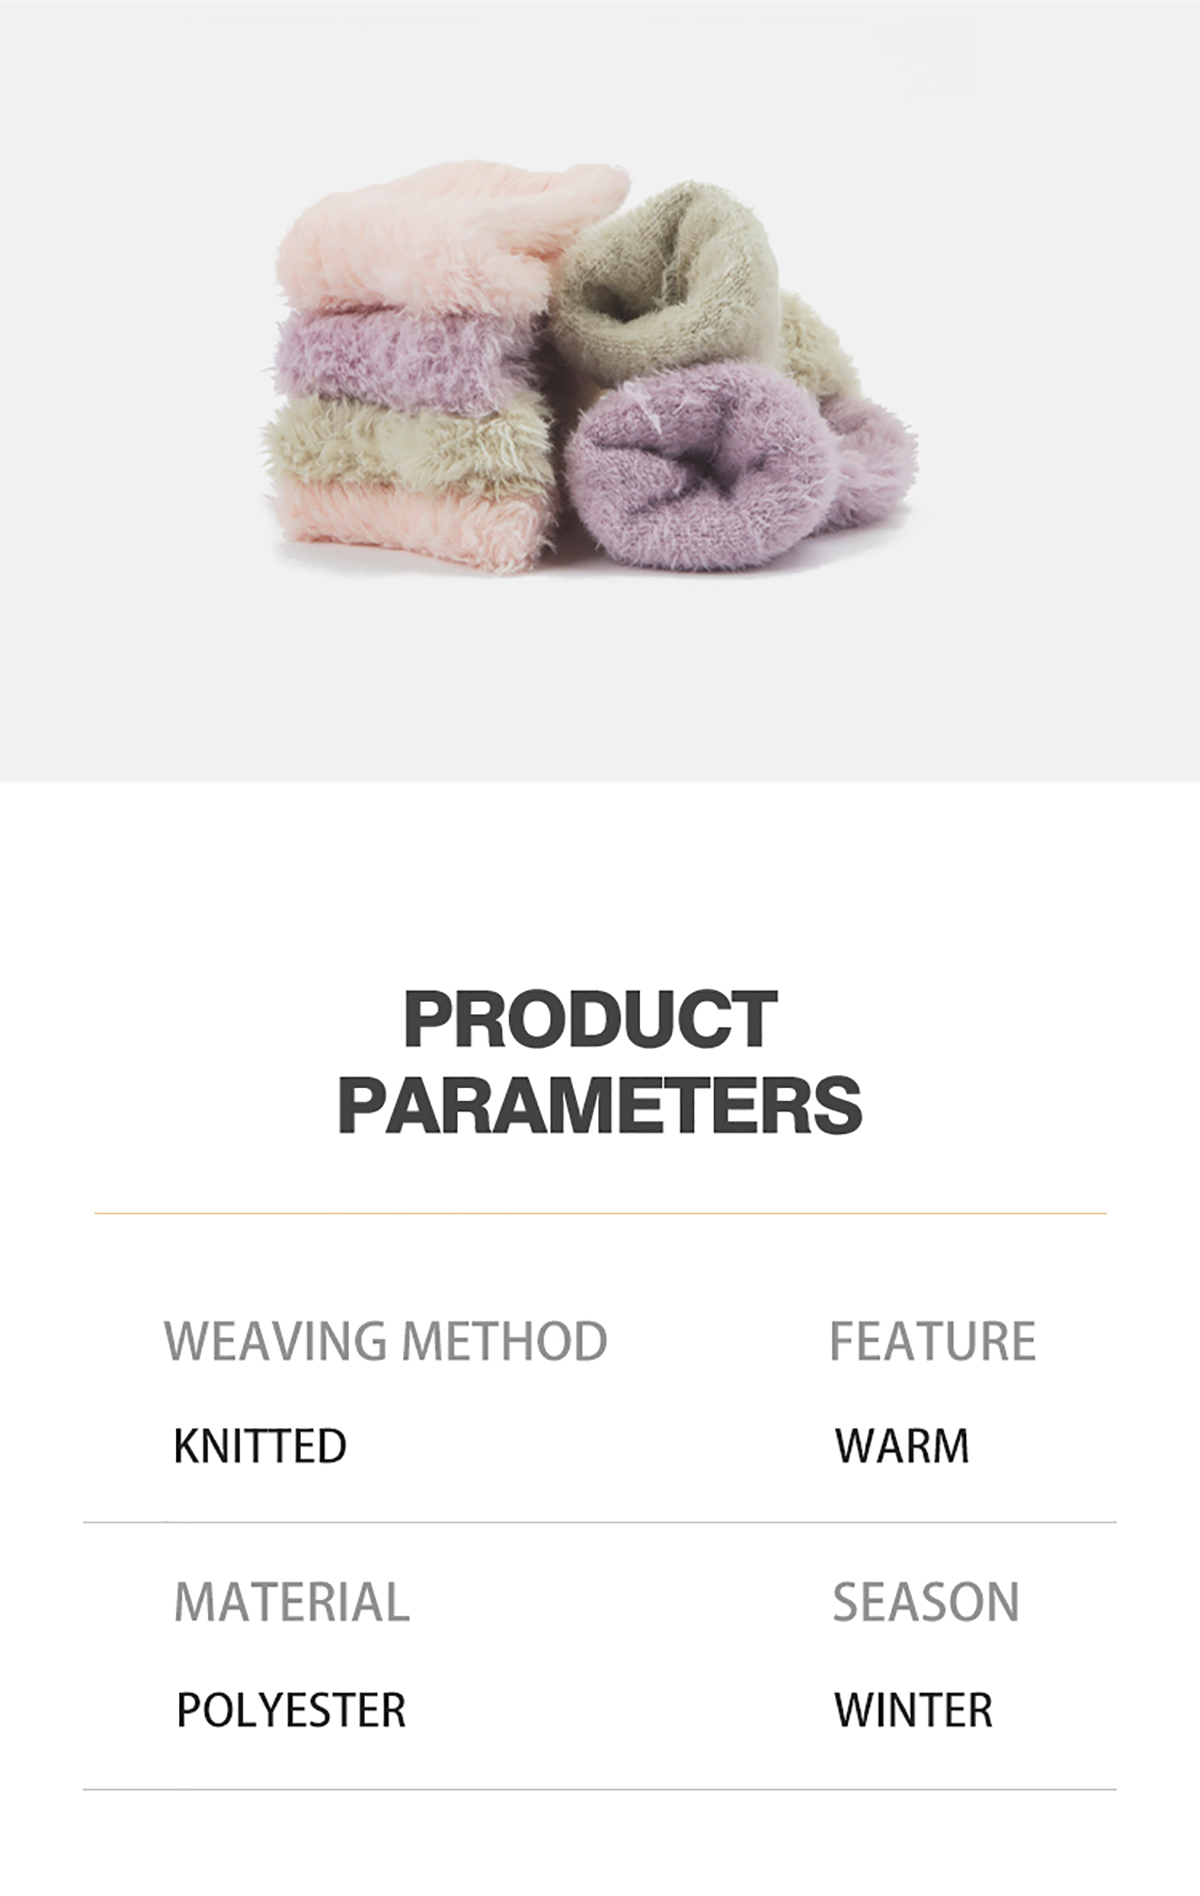Click the KNITTED value text

point(260,1446)
